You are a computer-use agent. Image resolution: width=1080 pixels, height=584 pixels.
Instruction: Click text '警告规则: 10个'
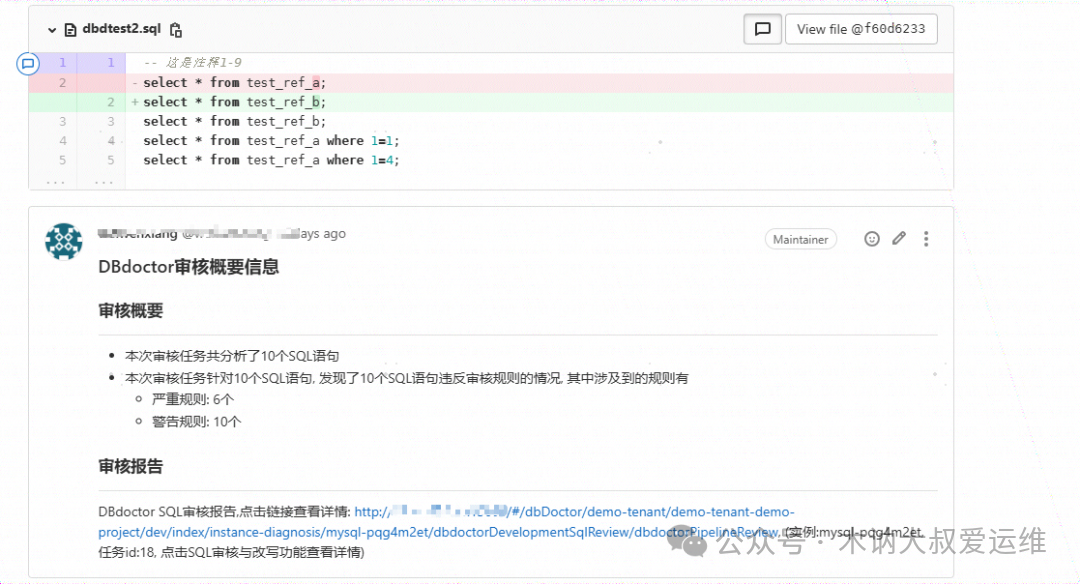196,421
